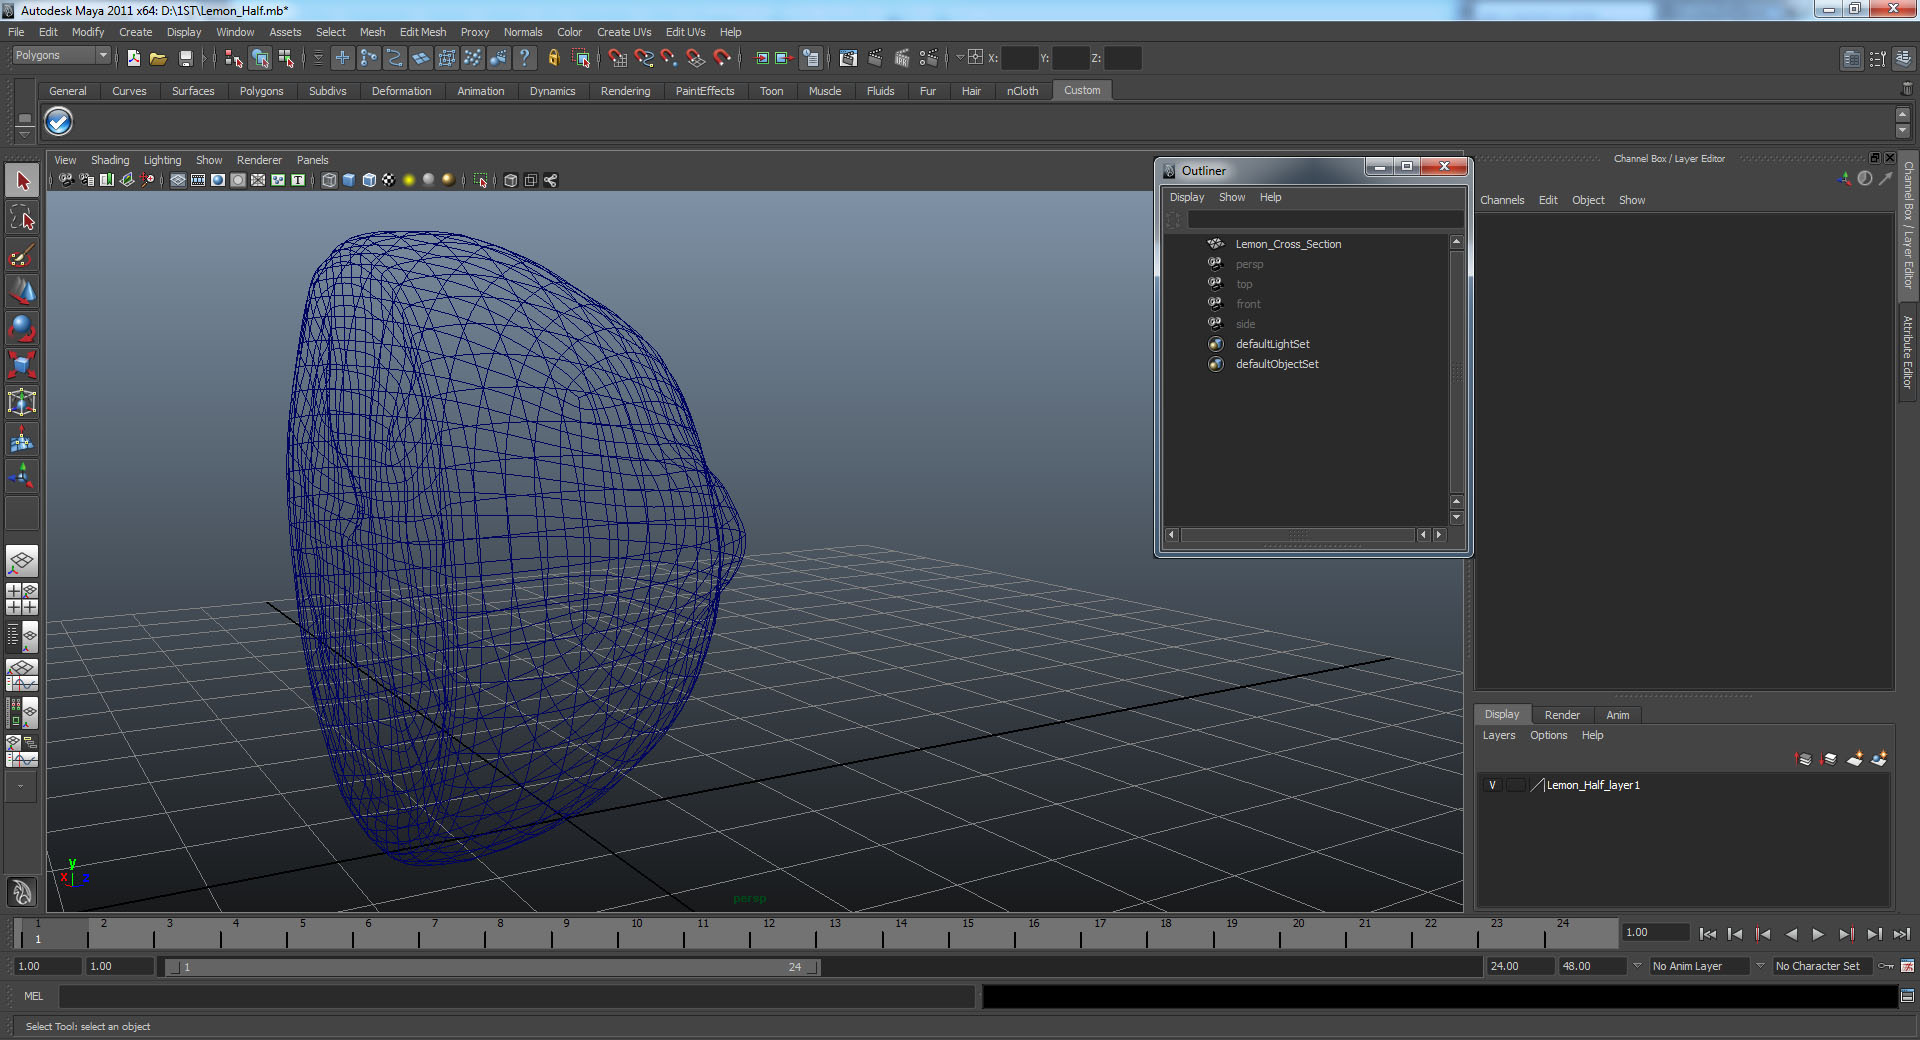The image size is (1920, 1040).
Task: Click the Save Scene disk icon
Action: click(x=185, y=58)
